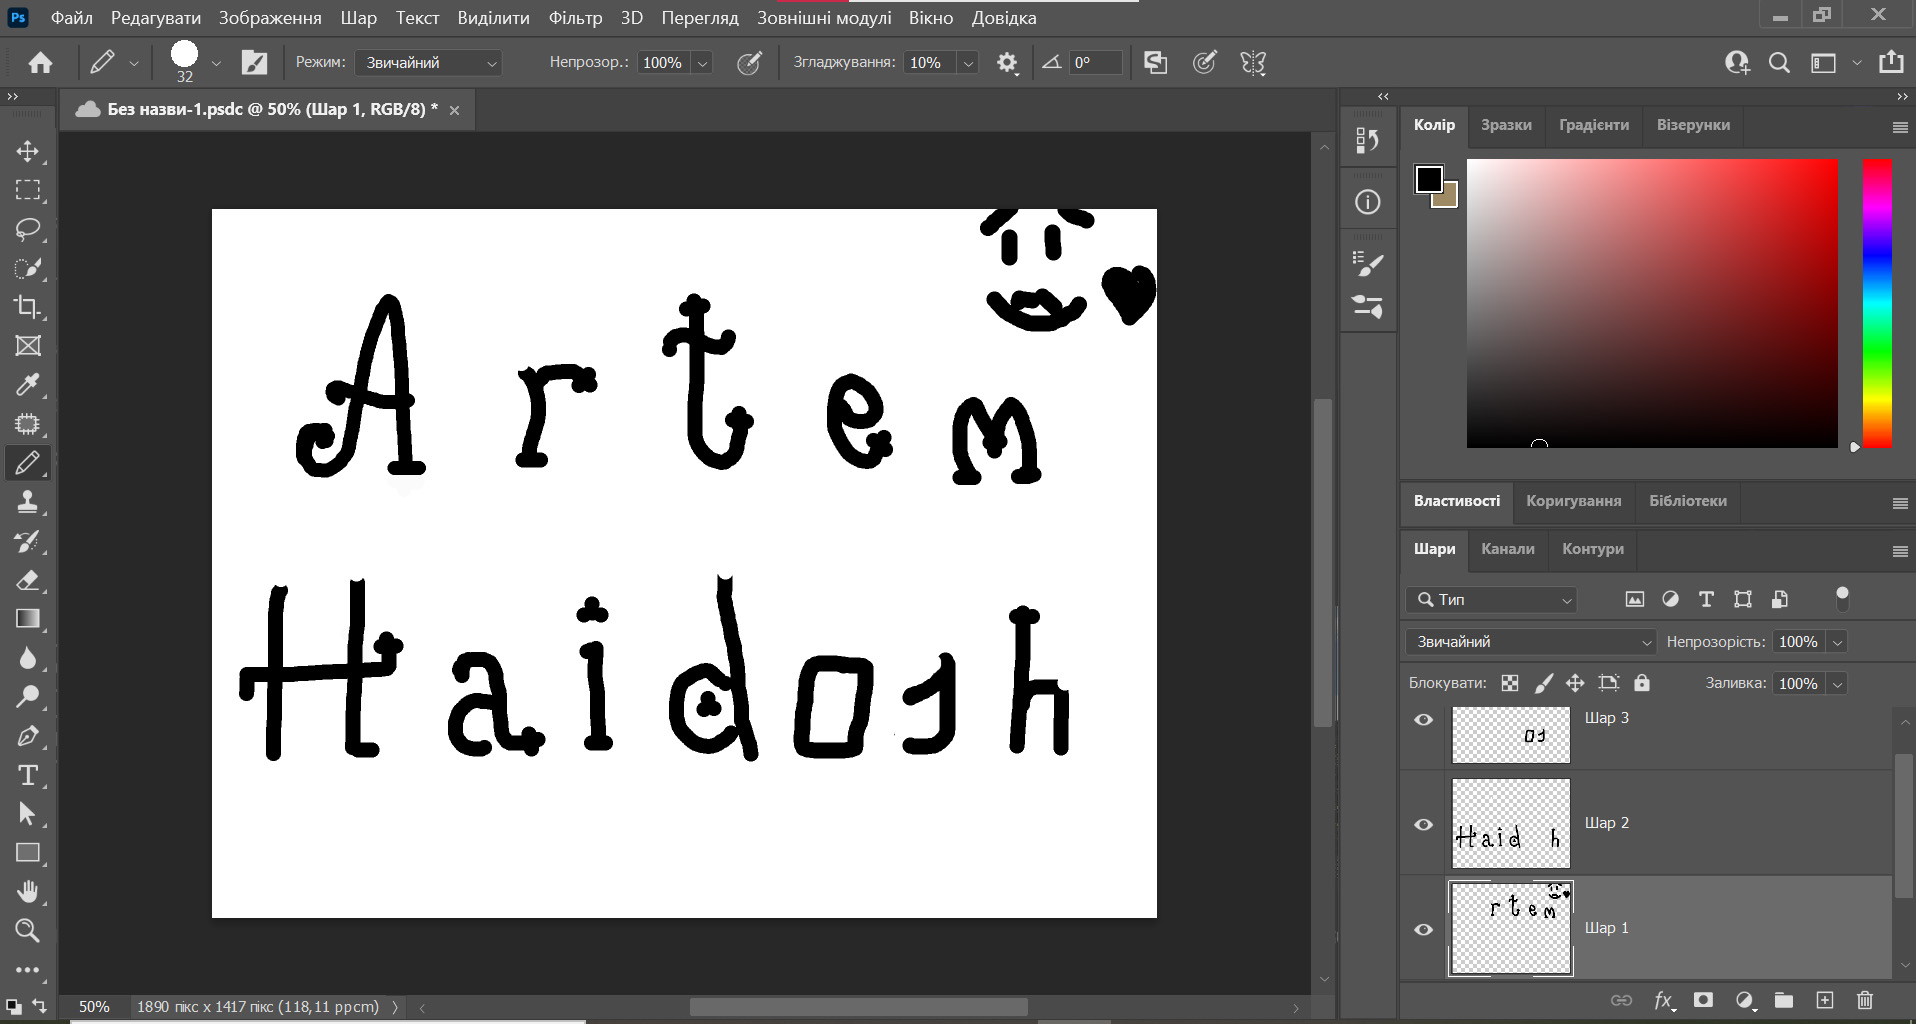Open layer blend mode Звичайний dropdown

[1531, 642]
